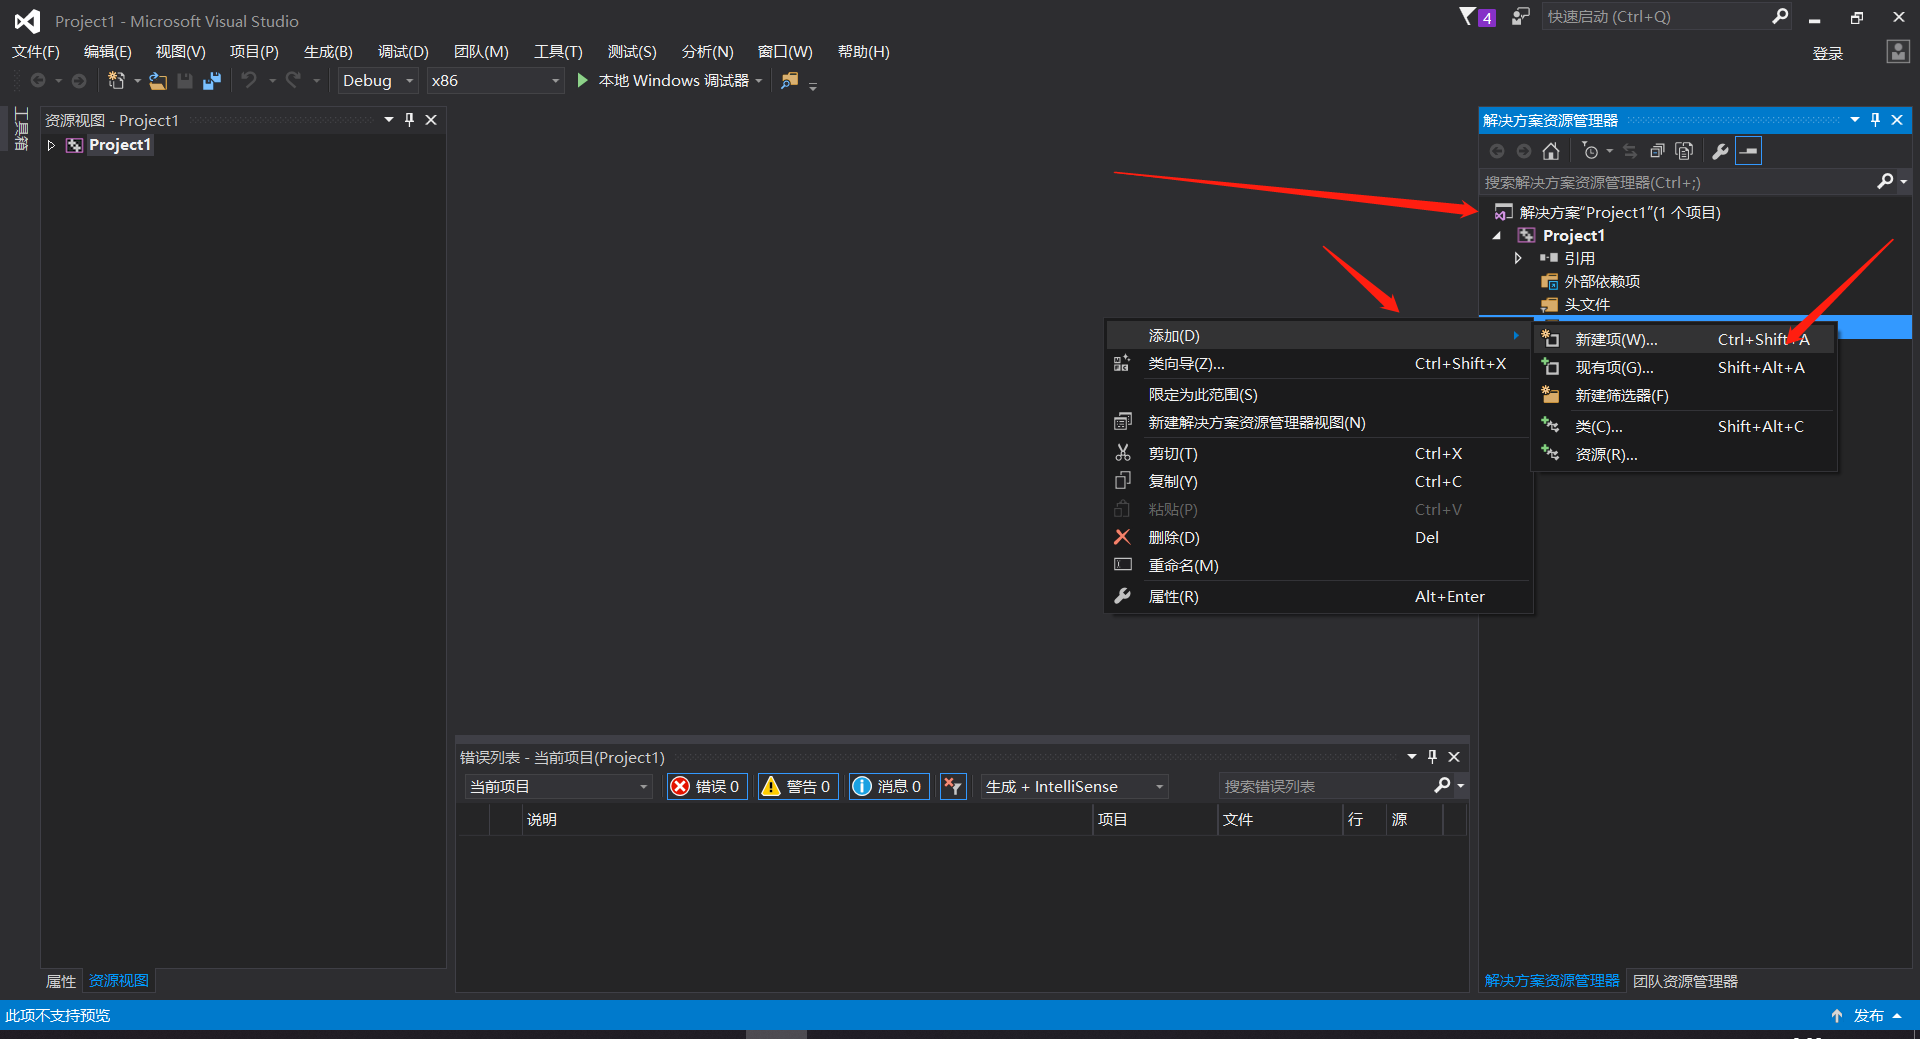This screenshot has height=1039, width=1920.
Task: Open the 文件(F) menu
Action: coord(36,52)
